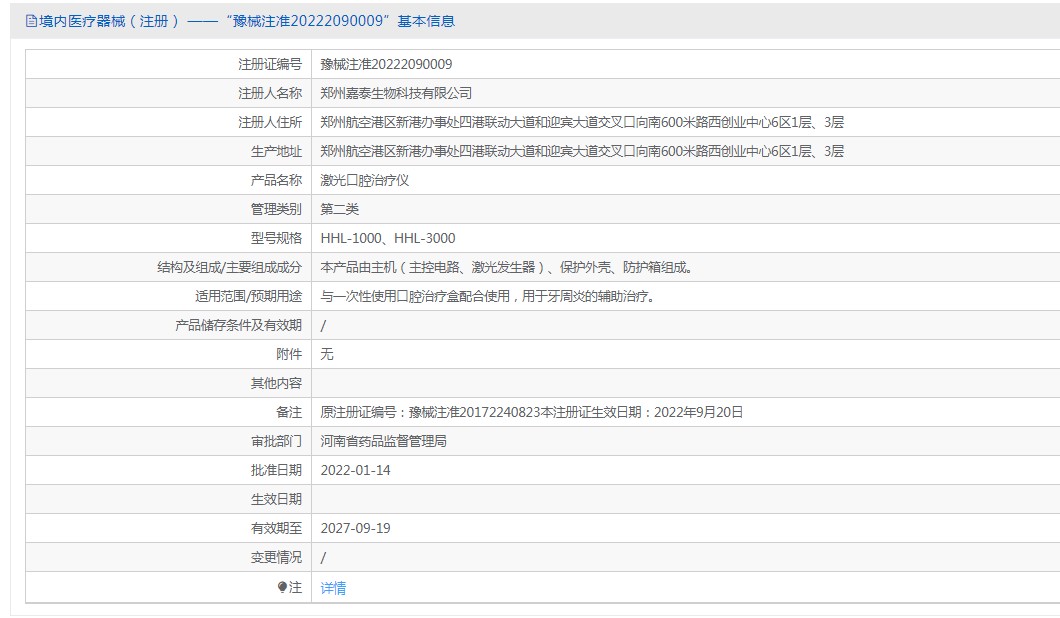Select the 本产品由主机 composition text
The image size is (1060, 618).
(508, 268)
